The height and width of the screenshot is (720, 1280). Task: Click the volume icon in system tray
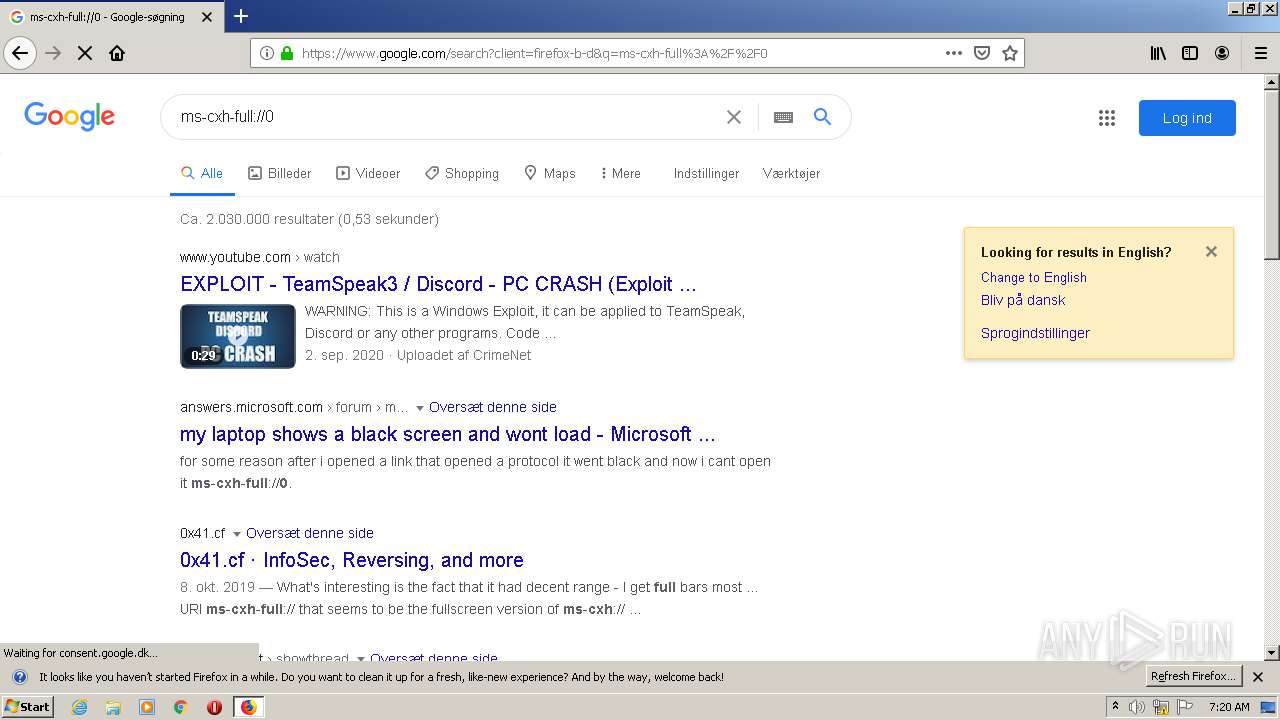1137,707
